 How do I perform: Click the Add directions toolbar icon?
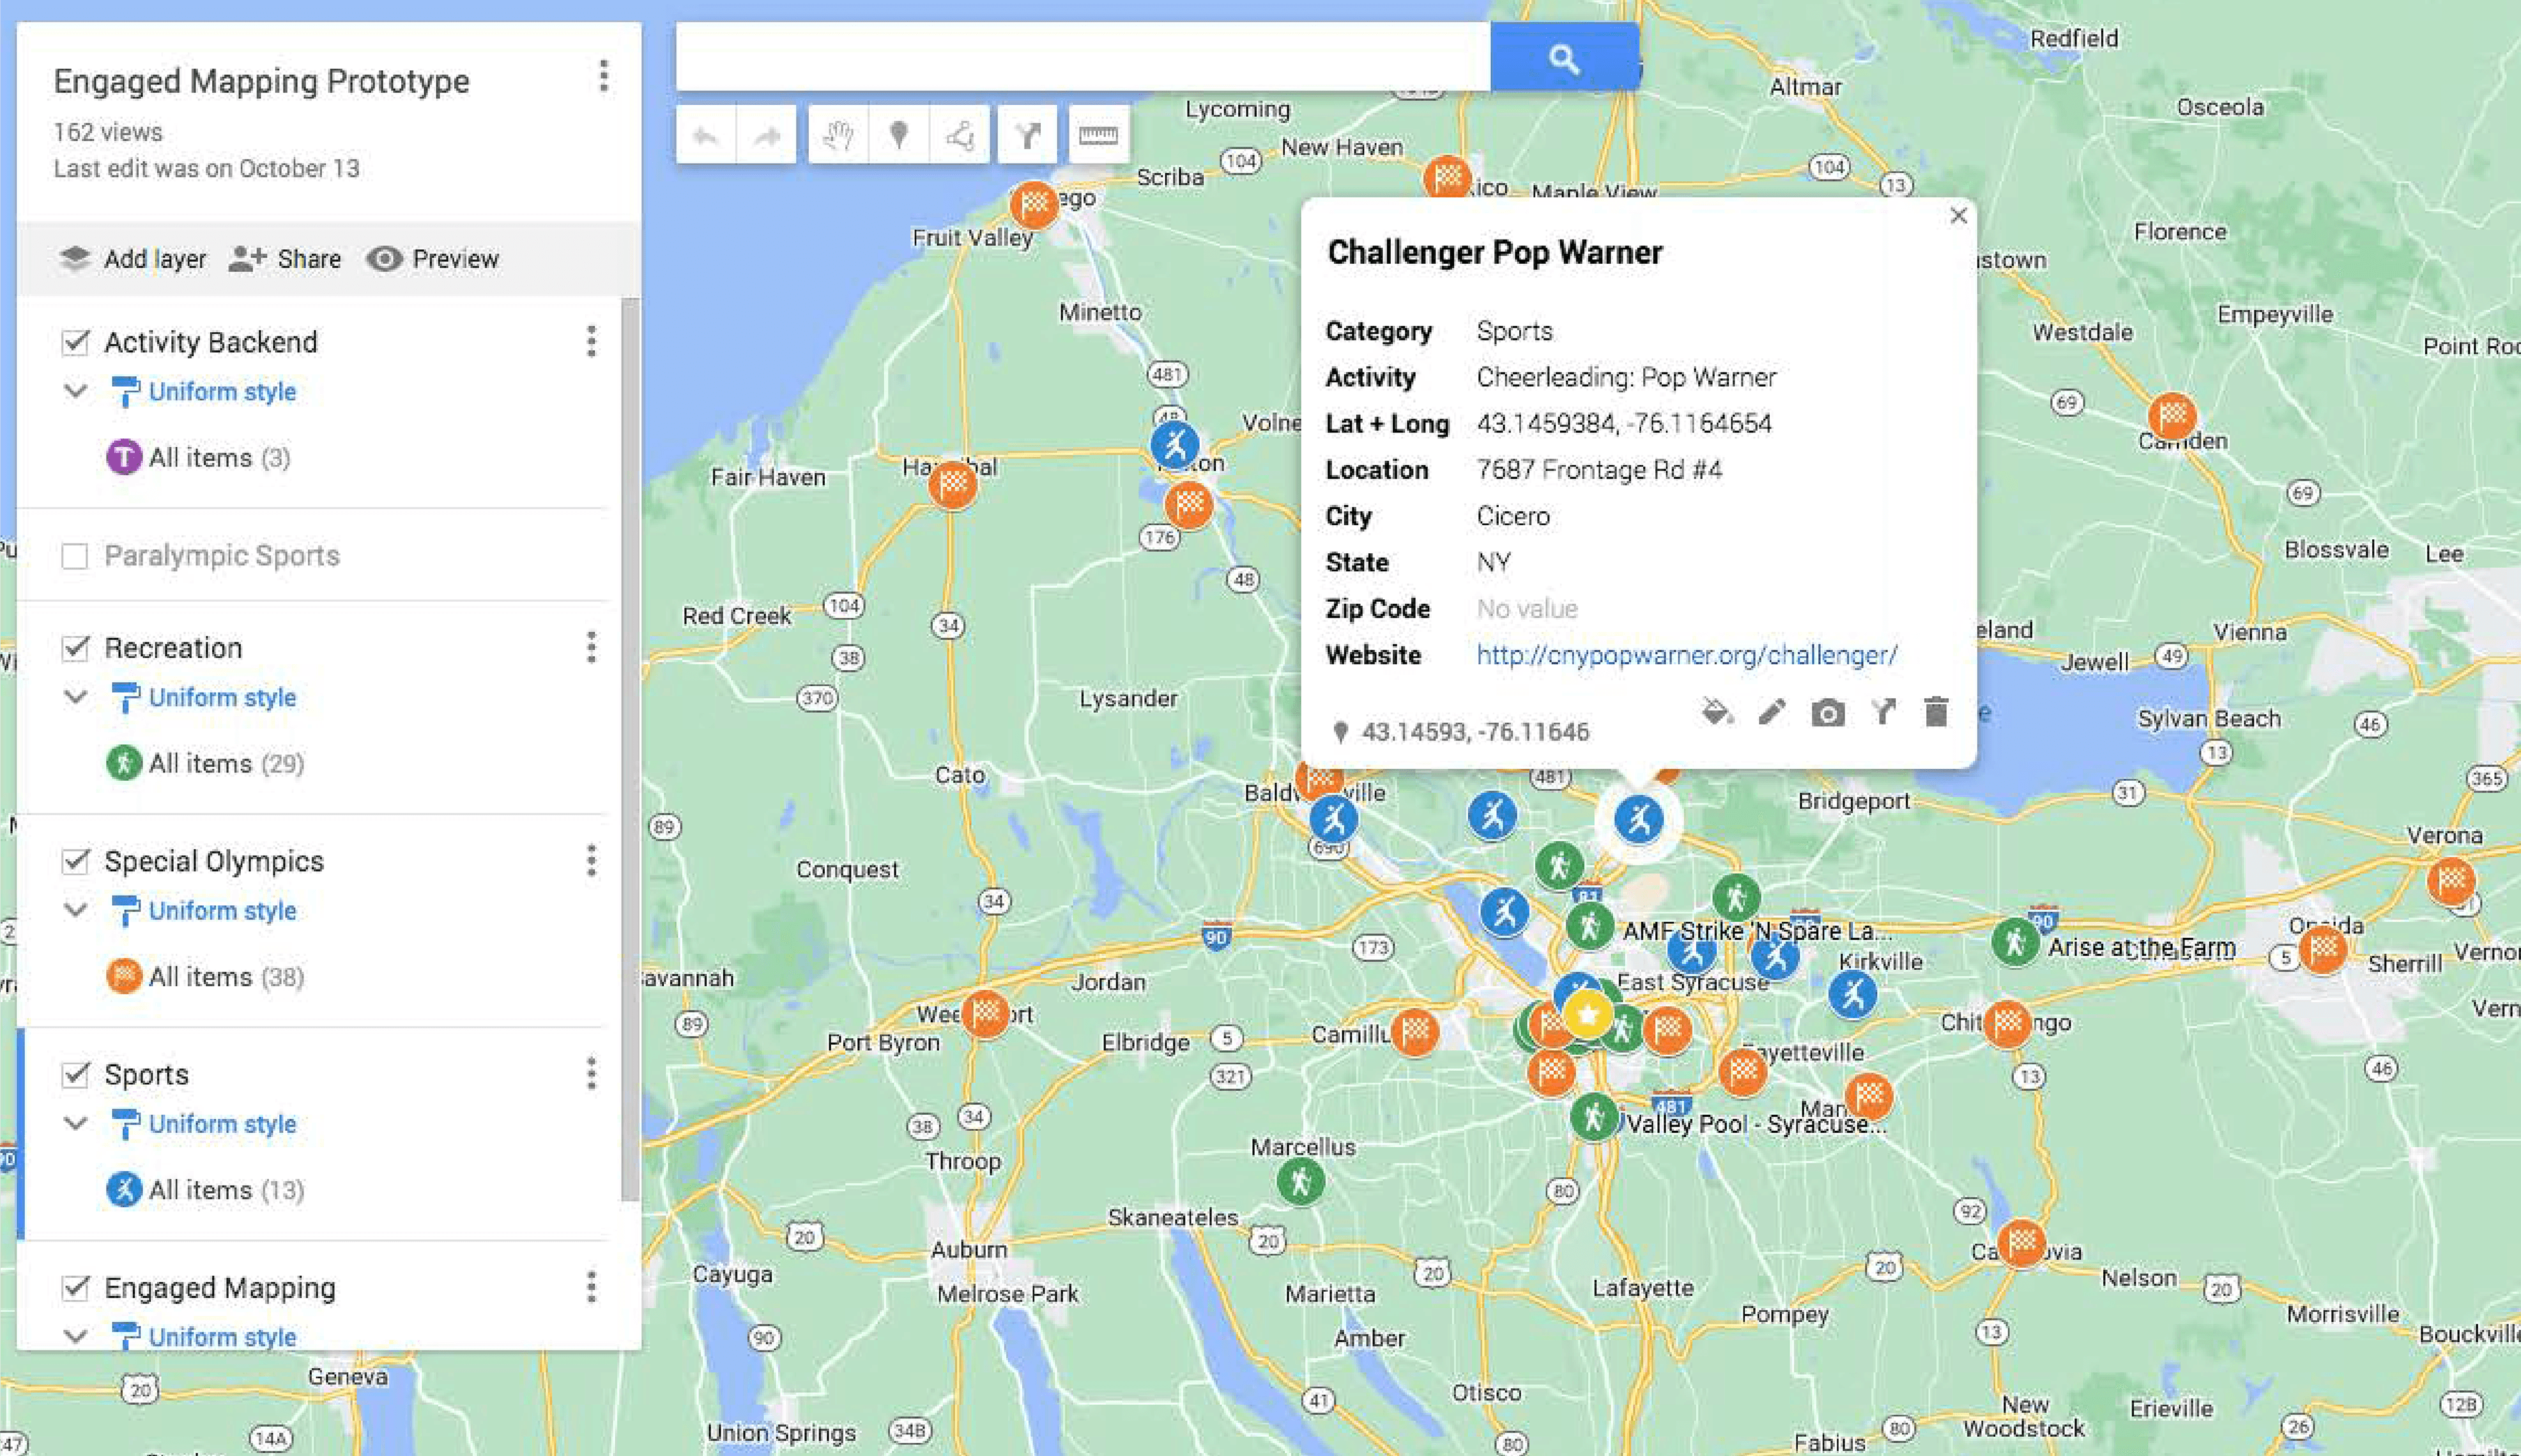coord(1027,134)
